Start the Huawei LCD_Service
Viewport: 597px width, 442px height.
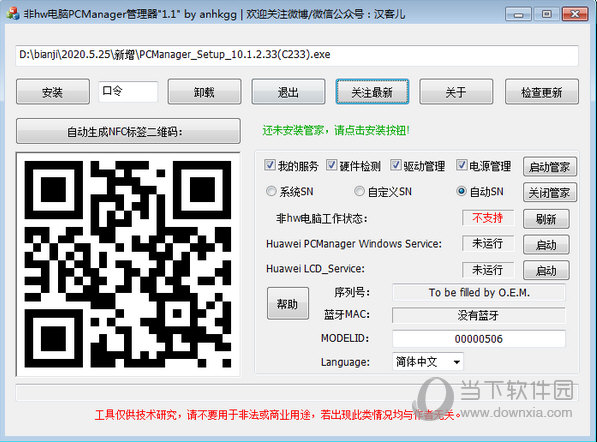(546, 270)
